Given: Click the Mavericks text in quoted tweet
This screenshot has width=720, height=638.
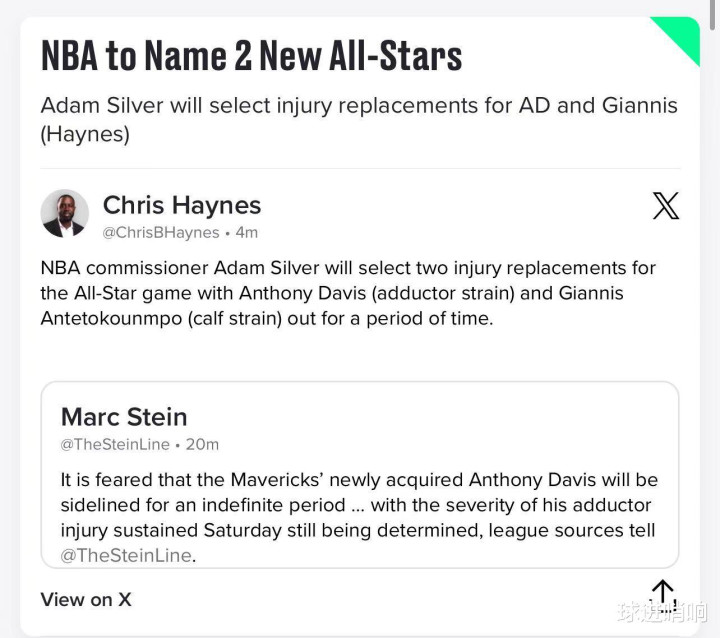Looking at the screenshot, I should [x=277, y=480].
